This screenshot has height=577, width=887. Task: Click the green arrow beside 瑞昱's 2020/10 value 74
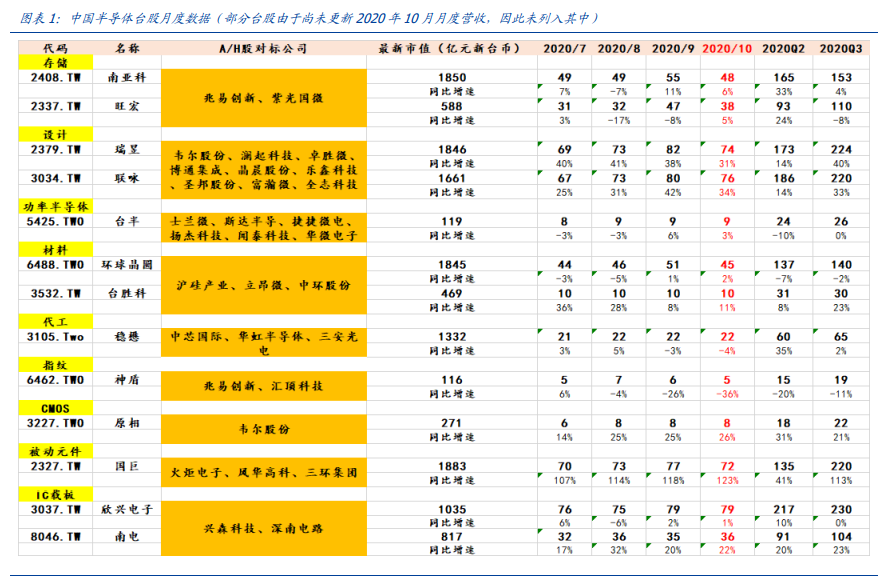pyautogui.click(x=702, y=142)
